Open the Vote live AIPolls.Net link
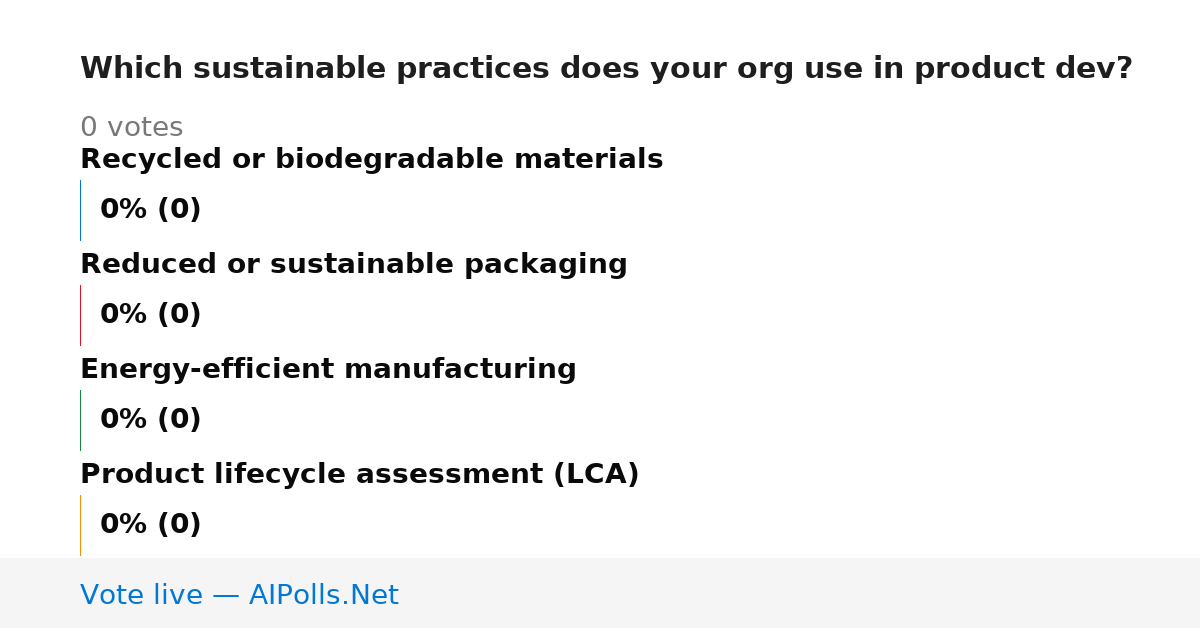Viewport: 1200px width, 628px height. click(239, 595)
